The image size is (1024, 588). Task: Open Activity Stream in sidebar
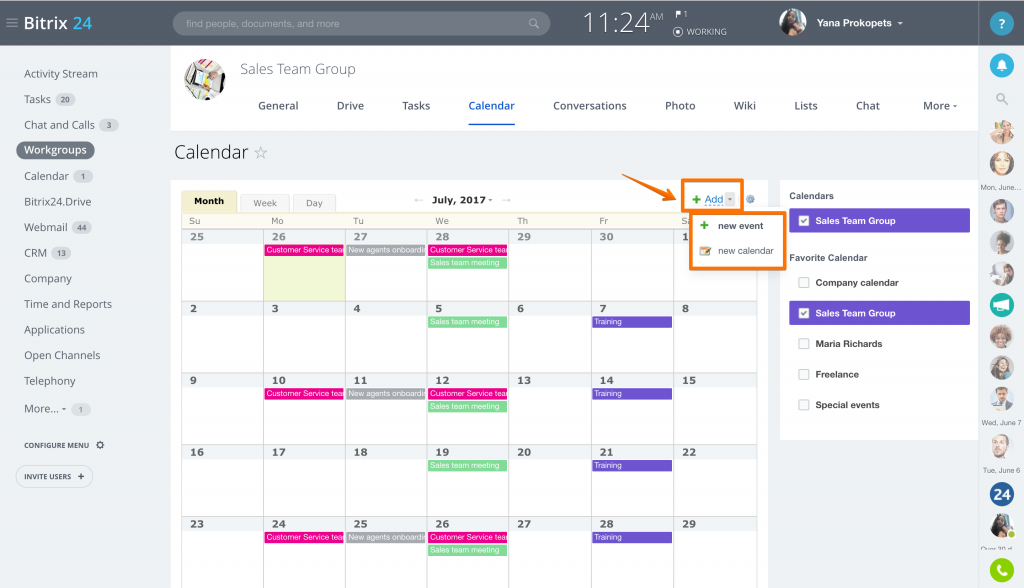coord(61,74)
